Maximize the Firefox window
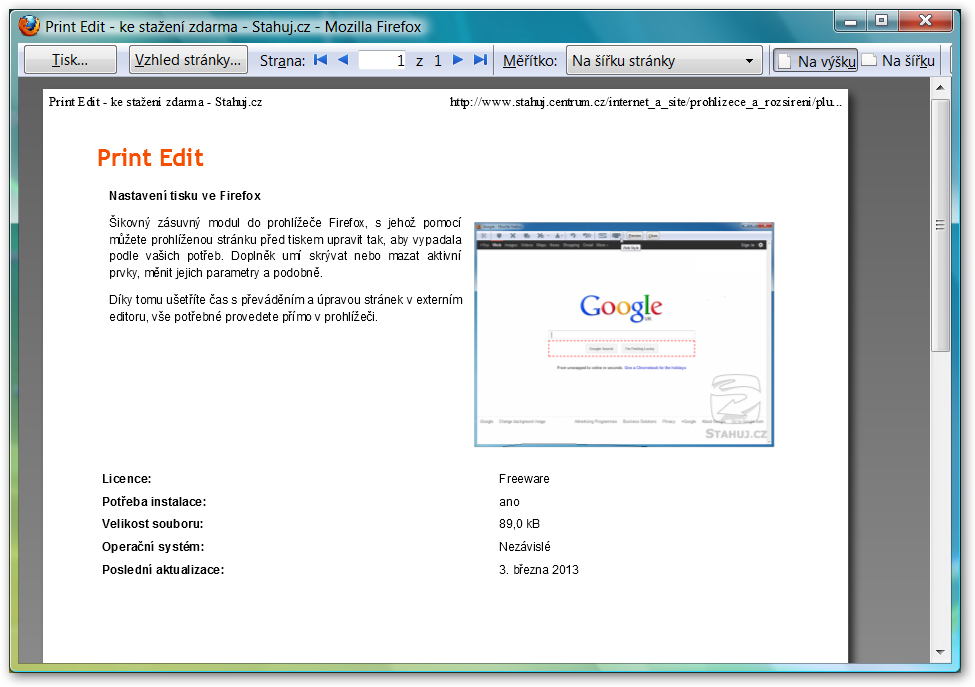 click(x=882, y=21)
